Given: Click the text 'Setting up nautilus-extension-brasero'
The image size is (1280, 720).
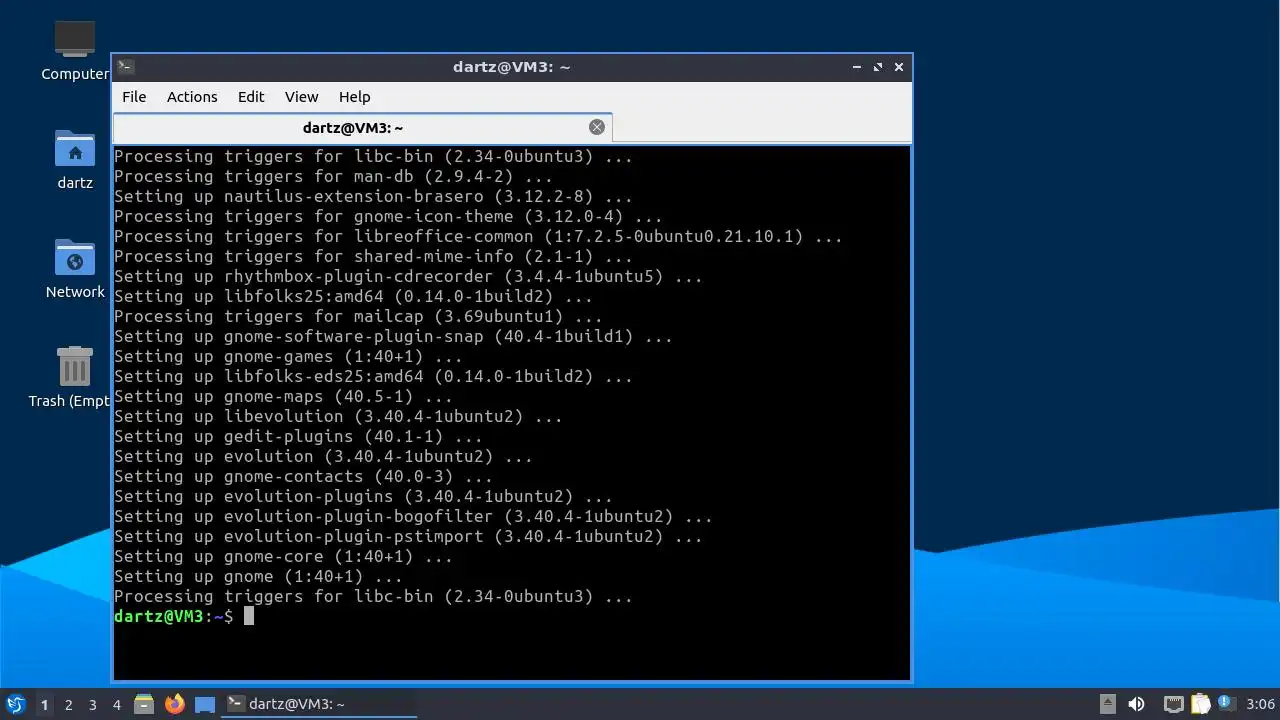Looking at the screenshot, I should tap(298, 196).
